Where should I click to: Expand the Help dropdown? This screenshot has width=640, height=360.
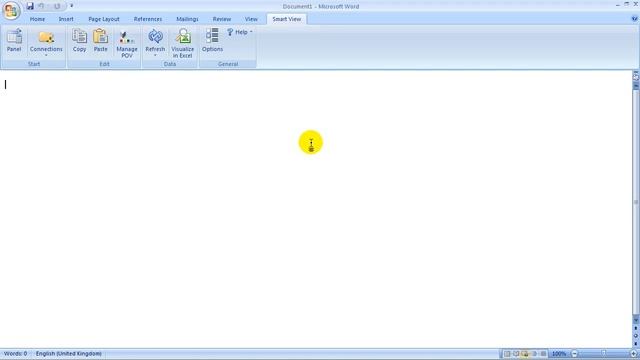click(x=240, y=32)
